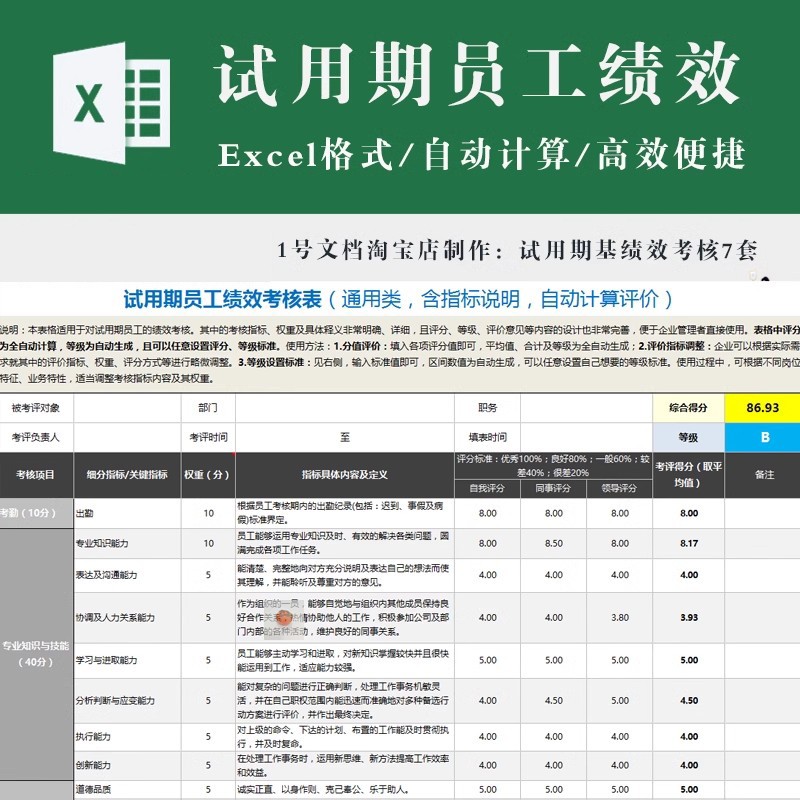Click the 备注 cell in the 出勤 row
The height and width of the screenshot is (800, 800).
point(762,513)
